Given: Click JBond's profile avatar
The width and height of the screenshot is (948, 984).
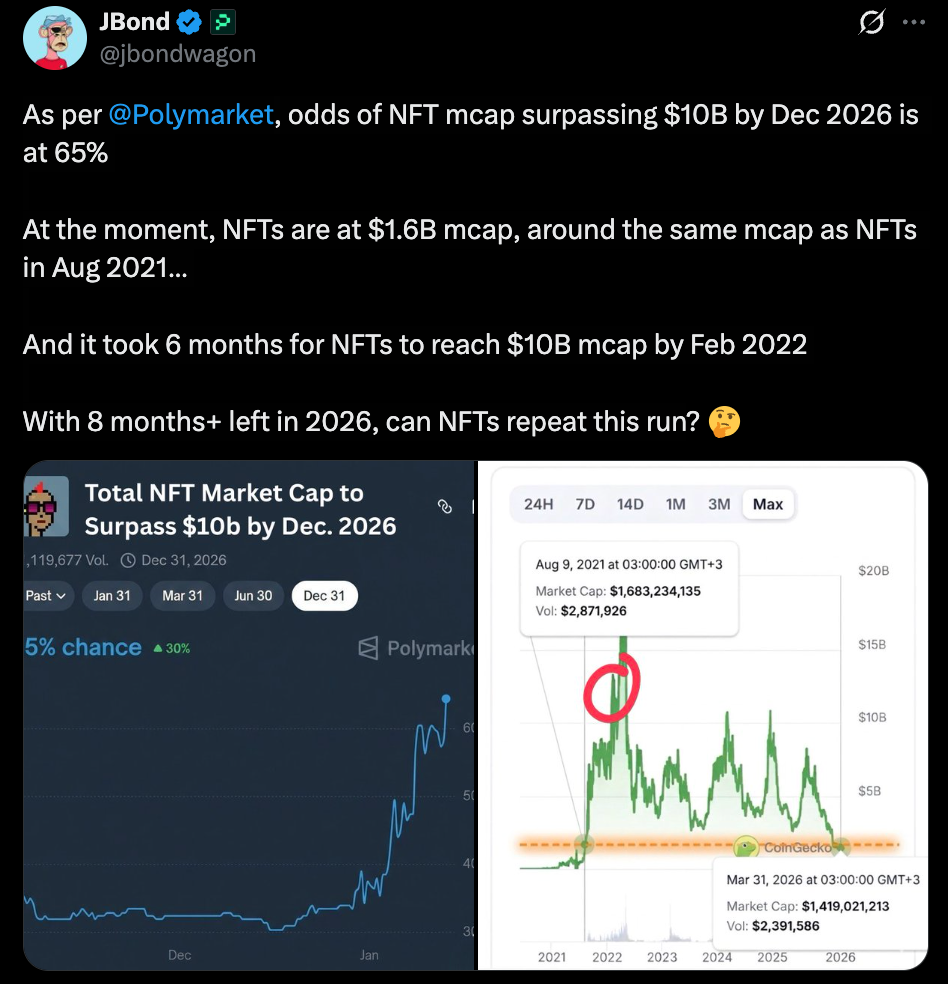Looking at the screenshot, I should tap(55, 37).
